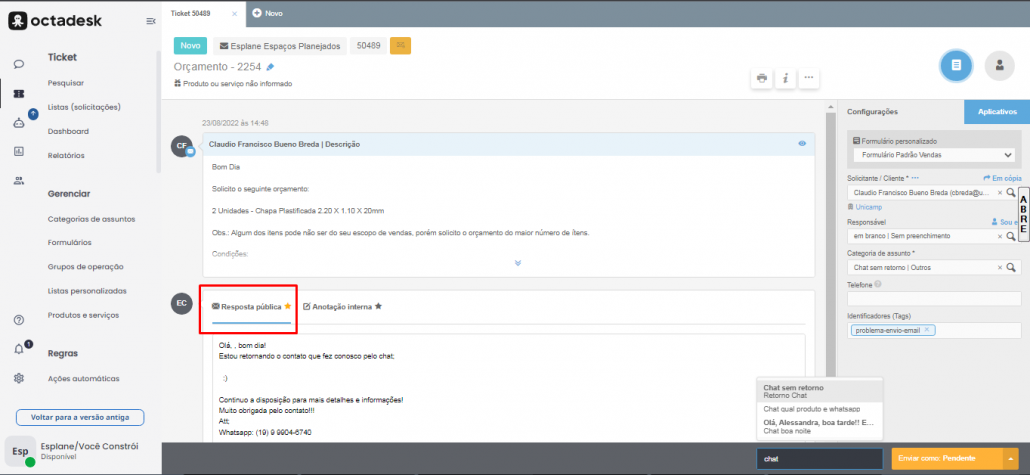Toggle the star beside Anotação interna
The image size is (1030, 475).
[x=378, y=306]
